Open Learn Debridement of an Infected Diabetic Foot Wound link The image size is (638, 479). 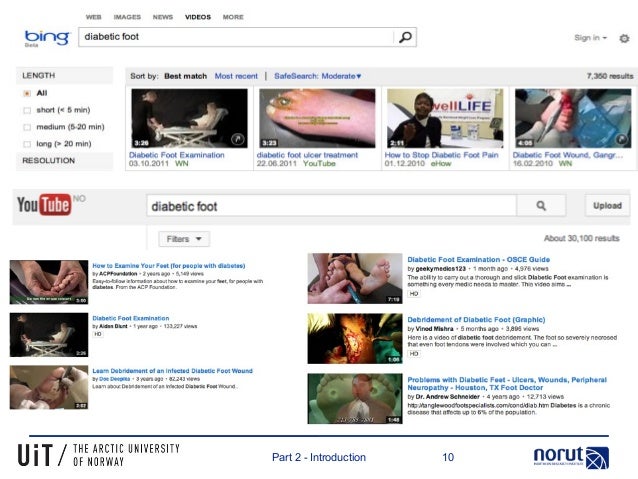coord(173,371)
